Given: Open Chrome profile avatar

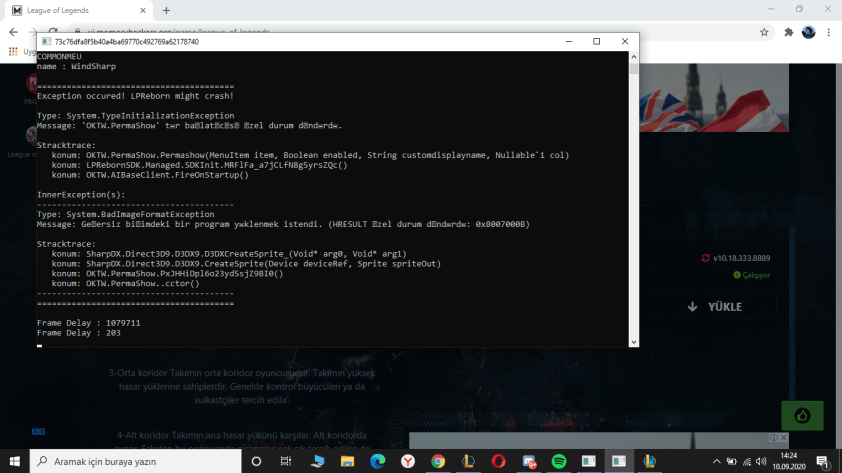Looking at the screenshot, I should pos(808,32).
